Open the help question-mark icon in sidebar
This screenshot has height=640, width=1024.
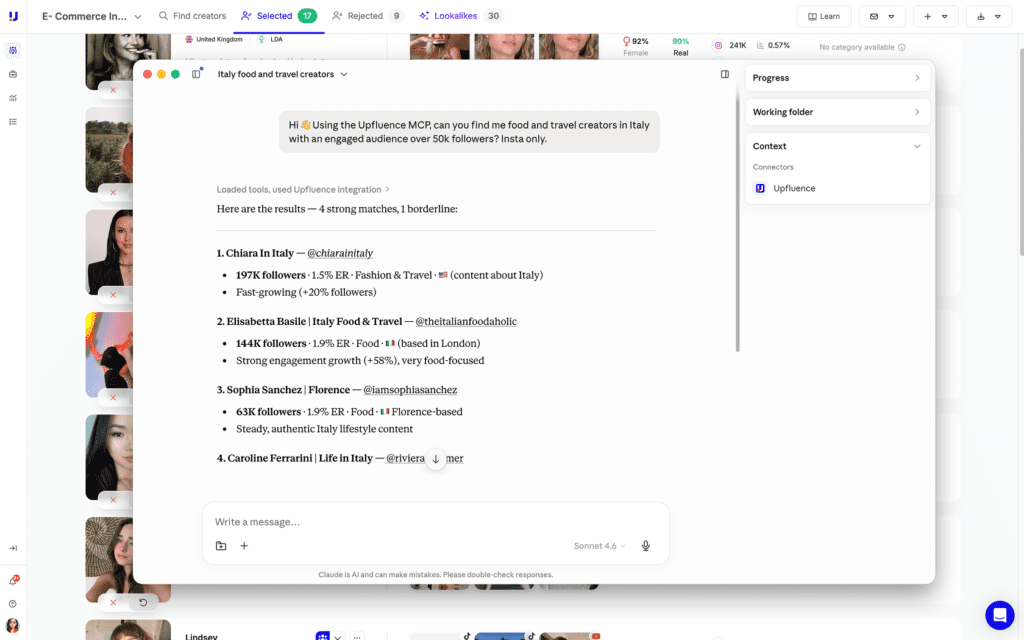[13, 604]
